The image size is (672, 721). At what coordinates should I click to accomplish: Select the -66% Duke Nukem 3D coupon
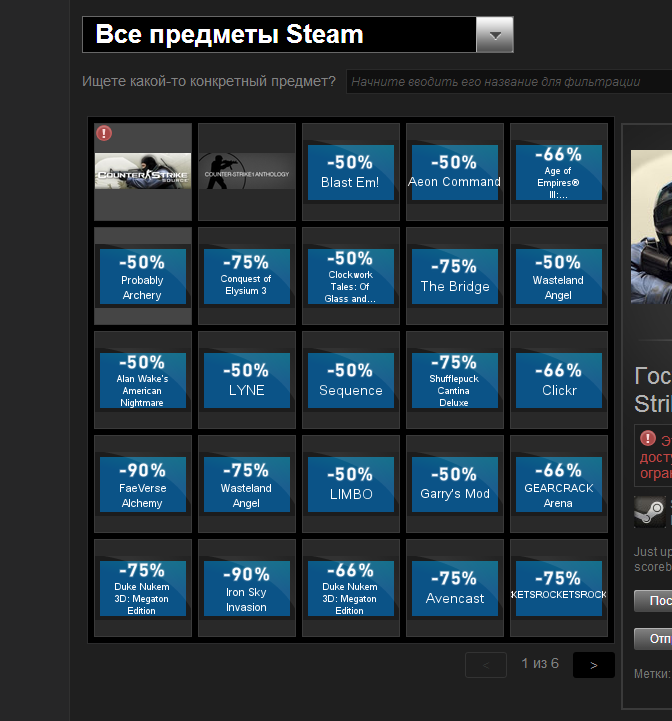[x=351, y=588]
